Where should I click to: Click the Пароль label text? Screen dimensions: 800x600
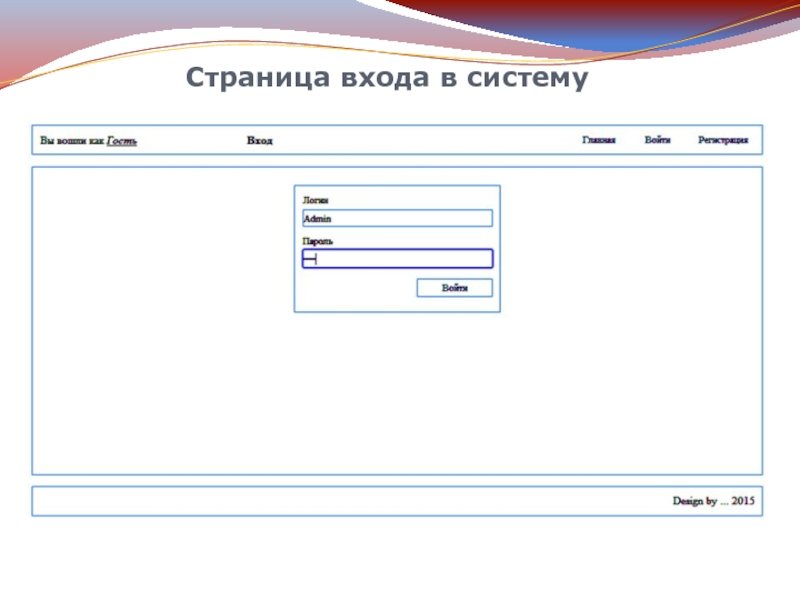(317, 241)
